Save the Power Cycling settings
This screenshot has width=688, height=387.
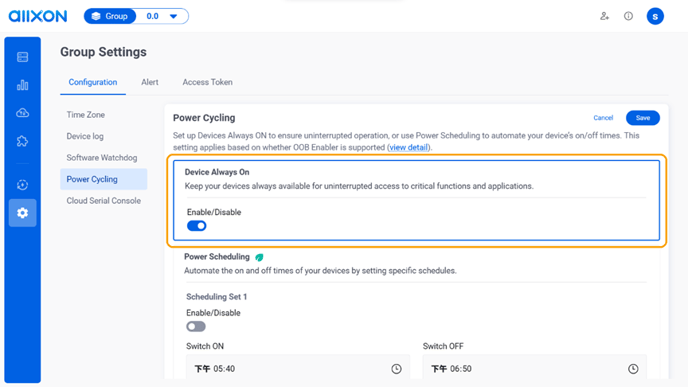click(643, 118)
